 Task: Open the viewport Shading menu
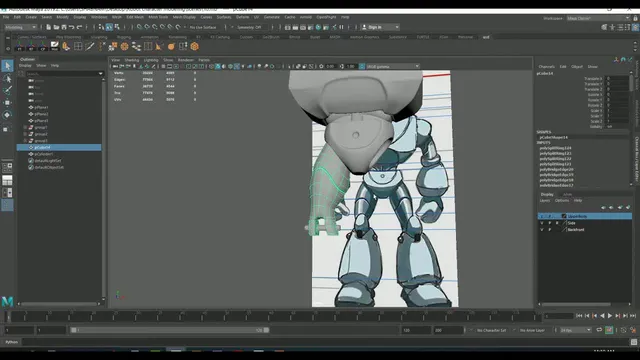pyautogui.click(x=132, y=60)
